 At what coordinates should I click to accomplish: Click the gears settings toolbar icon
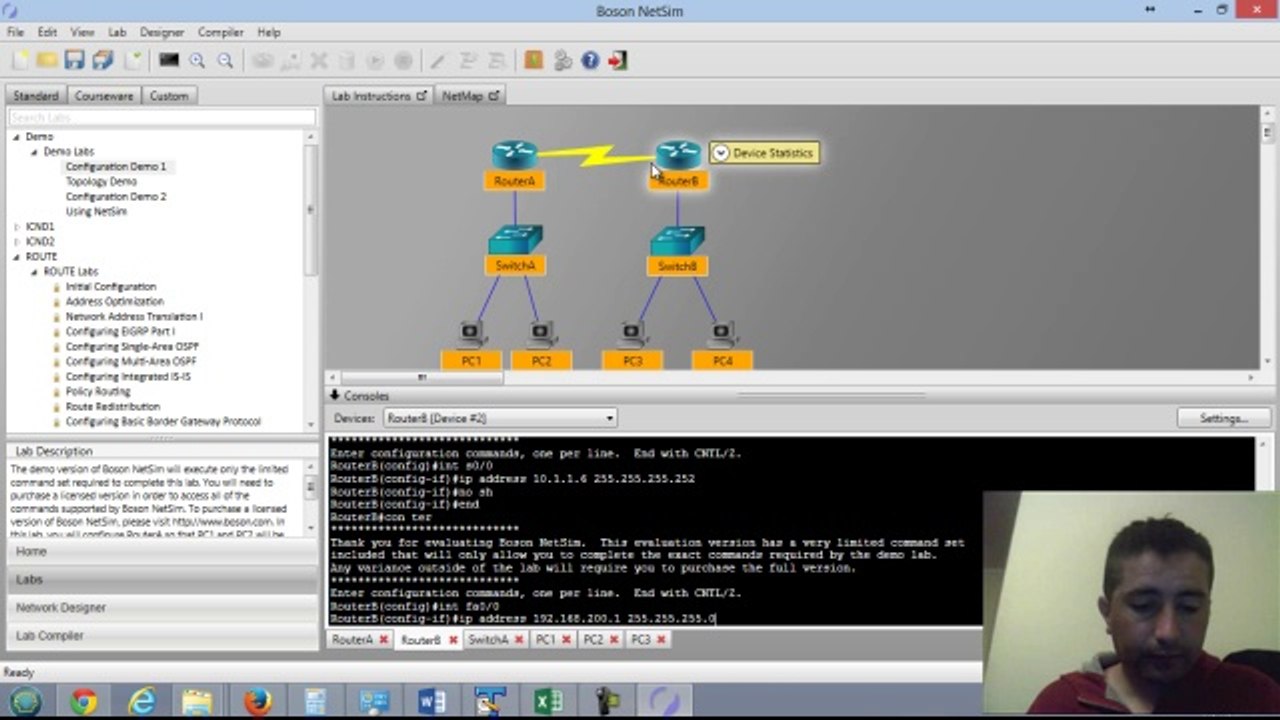tap(562, 61)
